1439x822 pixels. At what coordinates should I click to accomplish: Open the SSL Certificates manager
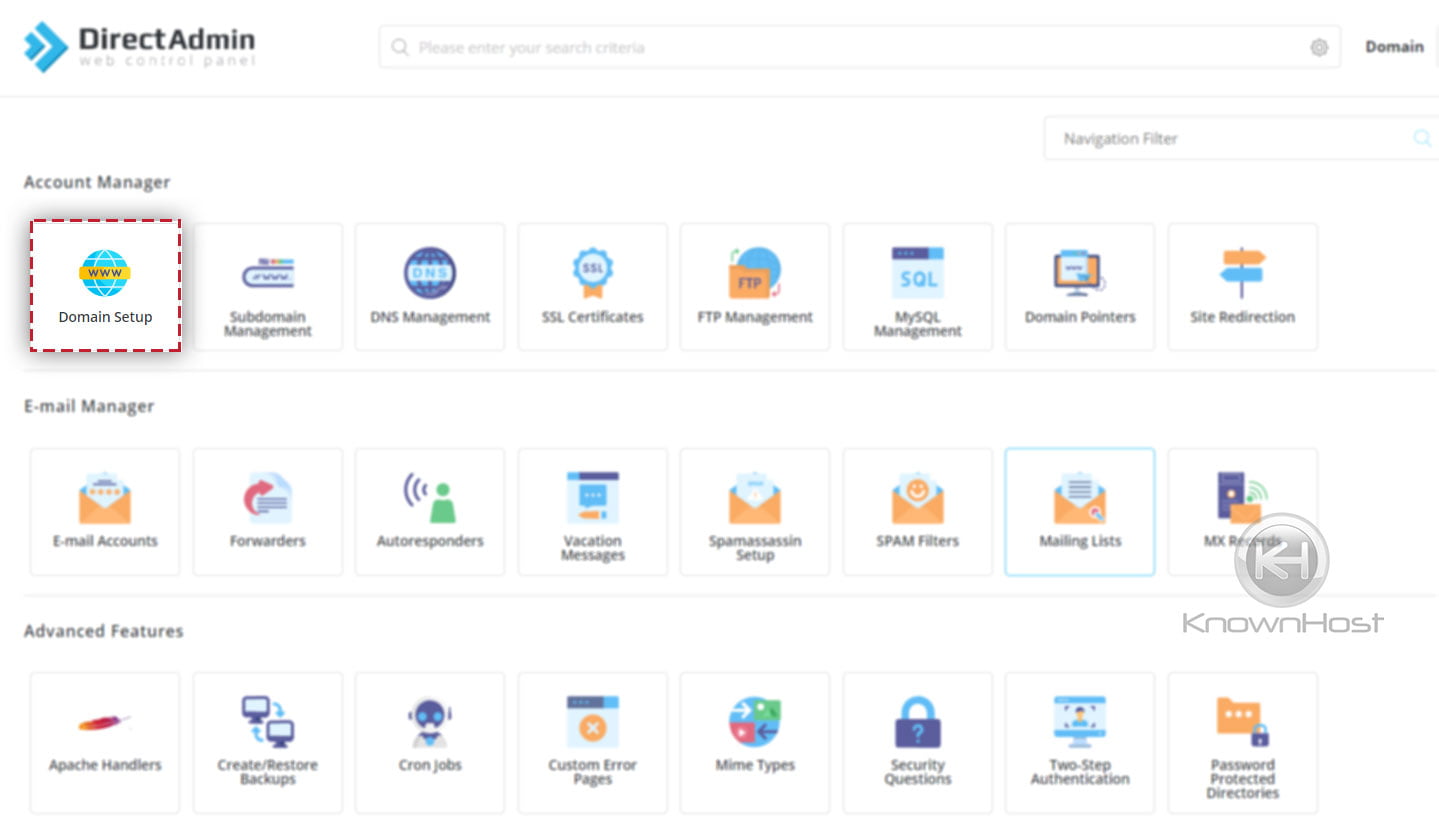click(x=592, y=287)
